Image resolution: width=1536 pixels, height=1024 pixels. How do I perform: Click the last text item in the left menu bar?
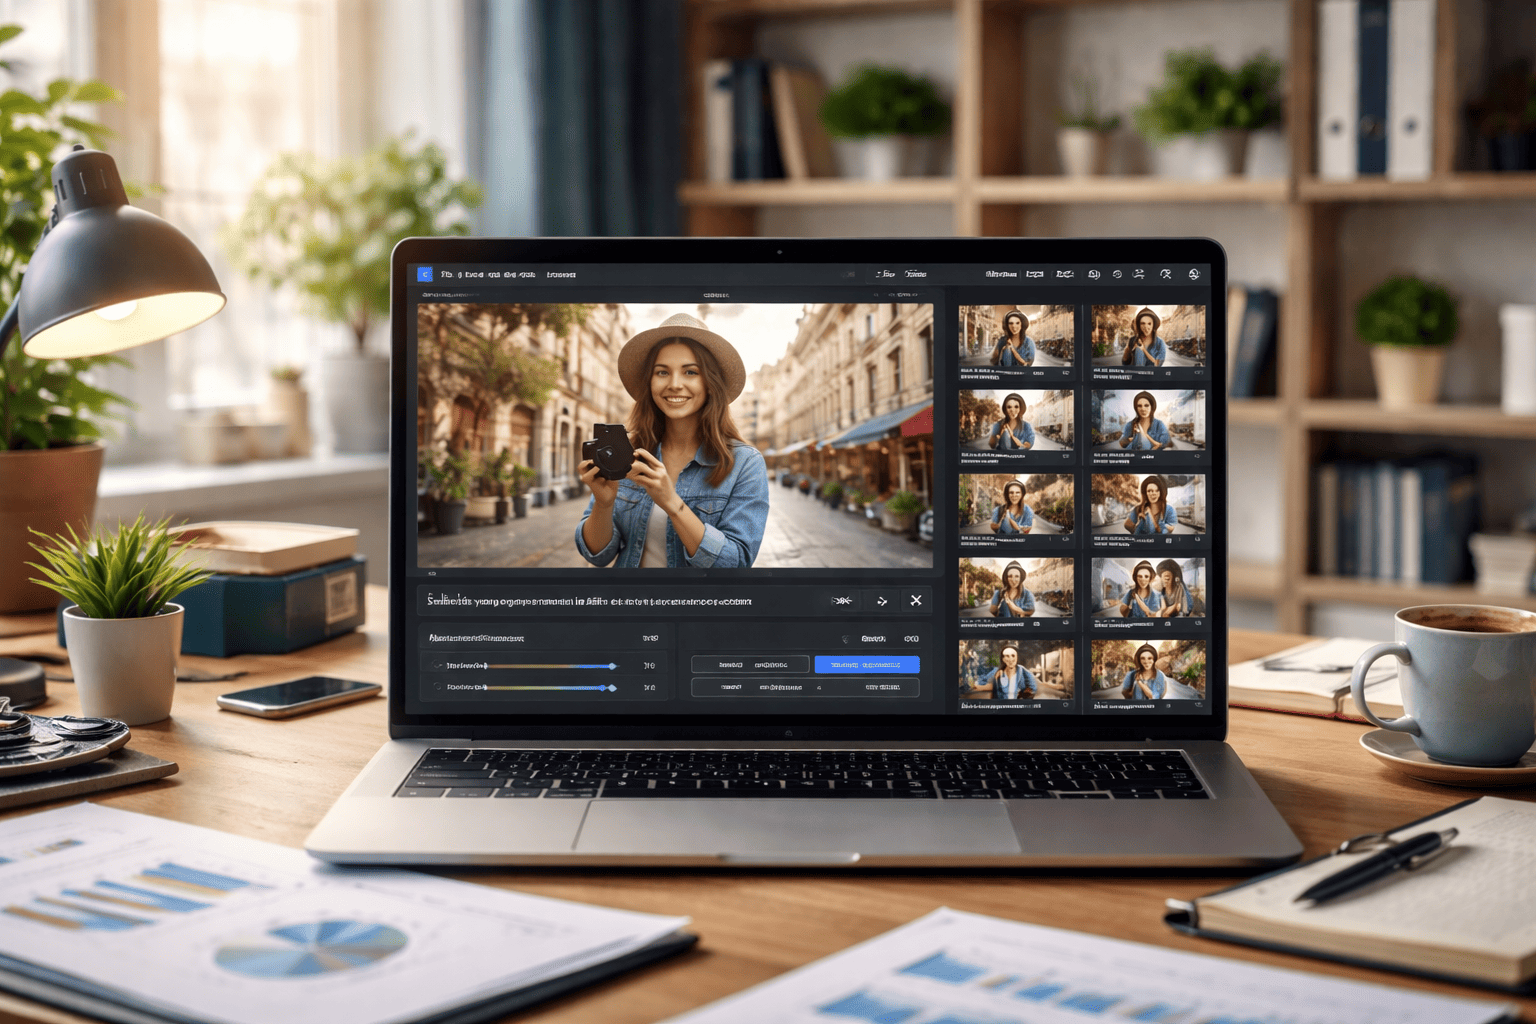coord(561,275)
